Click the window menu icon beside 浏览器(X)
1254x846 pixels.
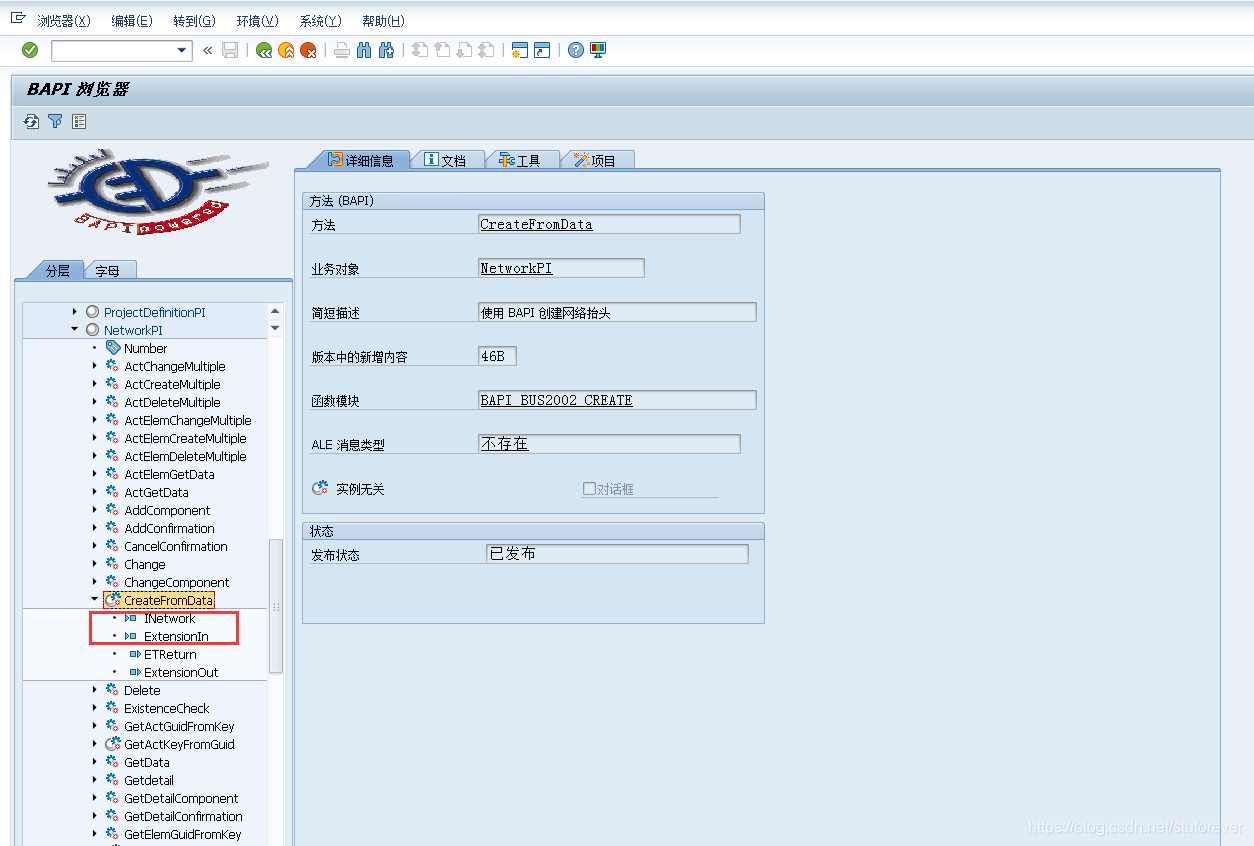tap(18, 19)
